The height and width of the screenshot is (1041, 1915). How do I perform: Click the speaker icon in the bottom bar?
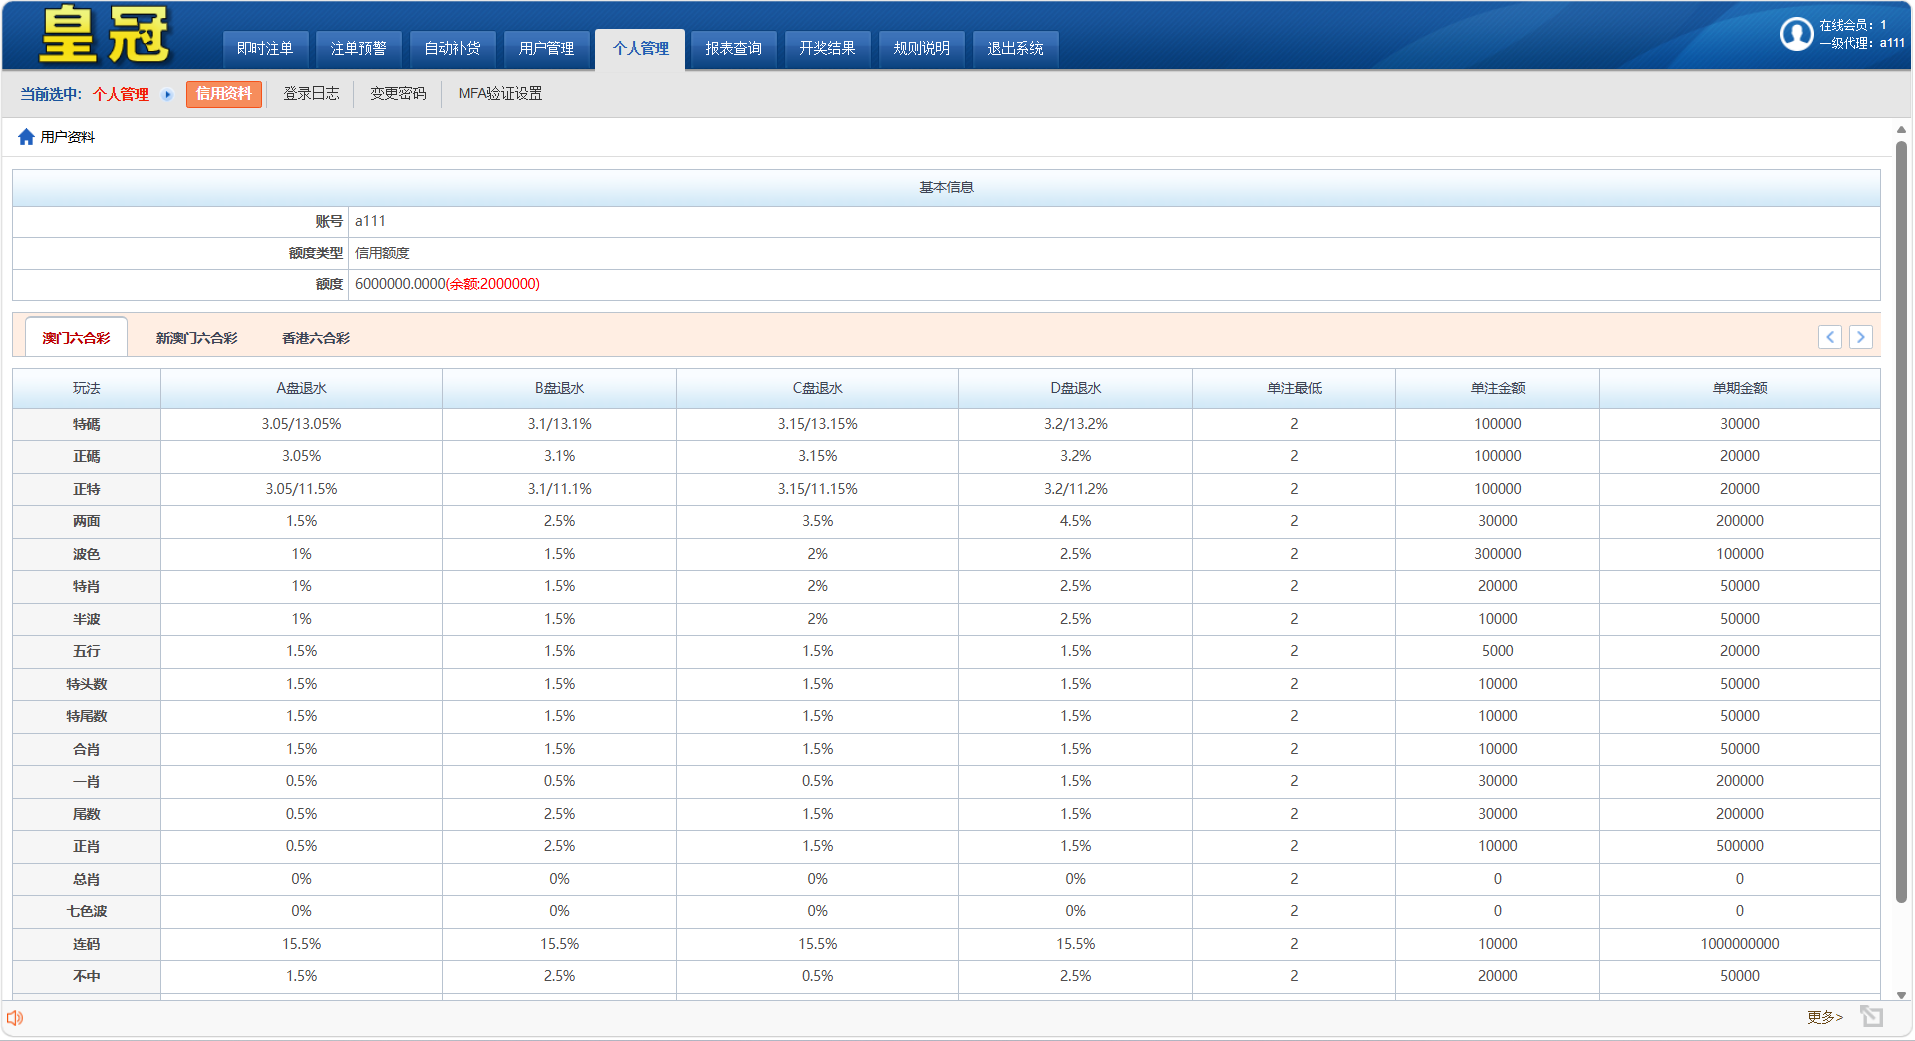(15, 1018)
